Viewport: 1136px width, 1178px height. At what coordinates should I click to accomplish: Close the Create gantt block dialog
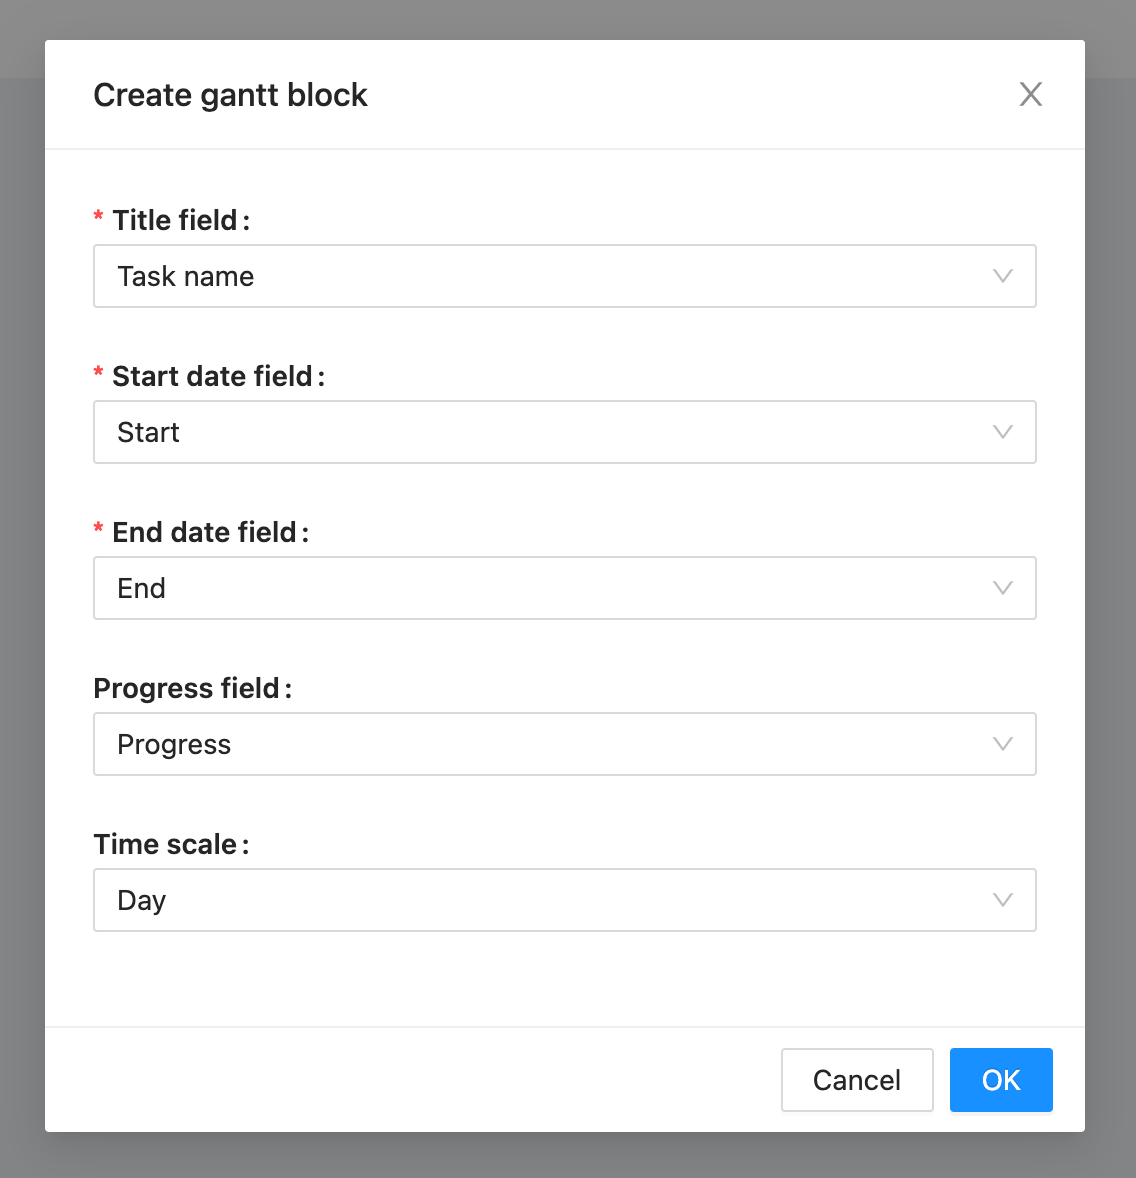(x=1030, y=94)
